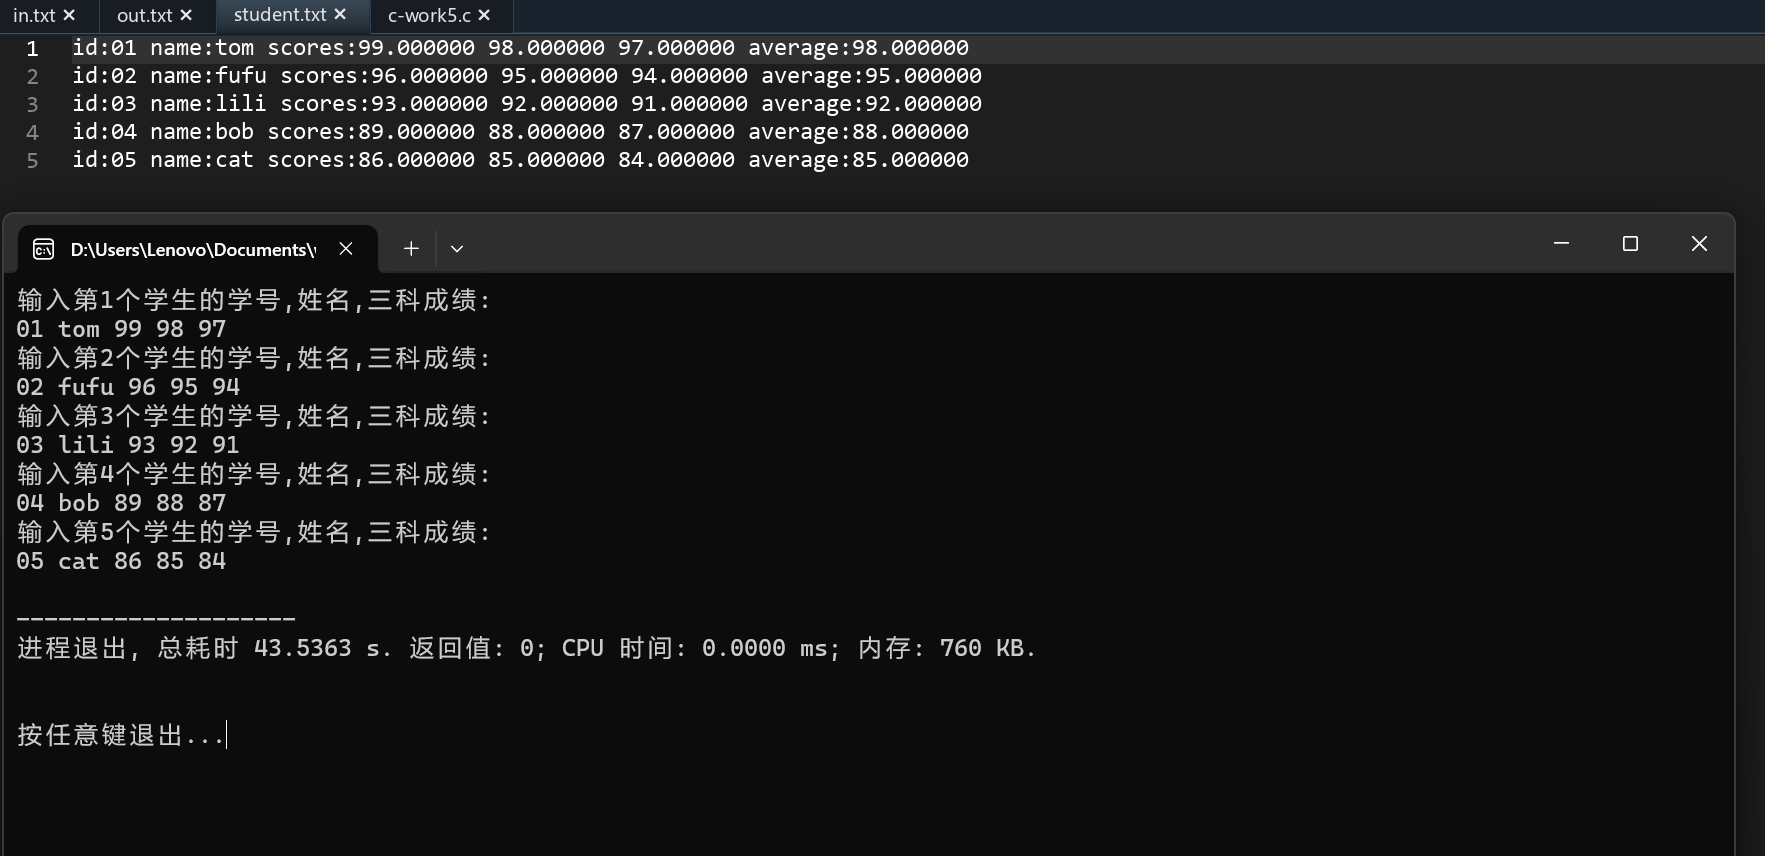This screenshot has height=856, width=1765.
Task: Click terminal input line '01 tom 99 98 97'
Action: pyautogui.click(x=121, y=329)
